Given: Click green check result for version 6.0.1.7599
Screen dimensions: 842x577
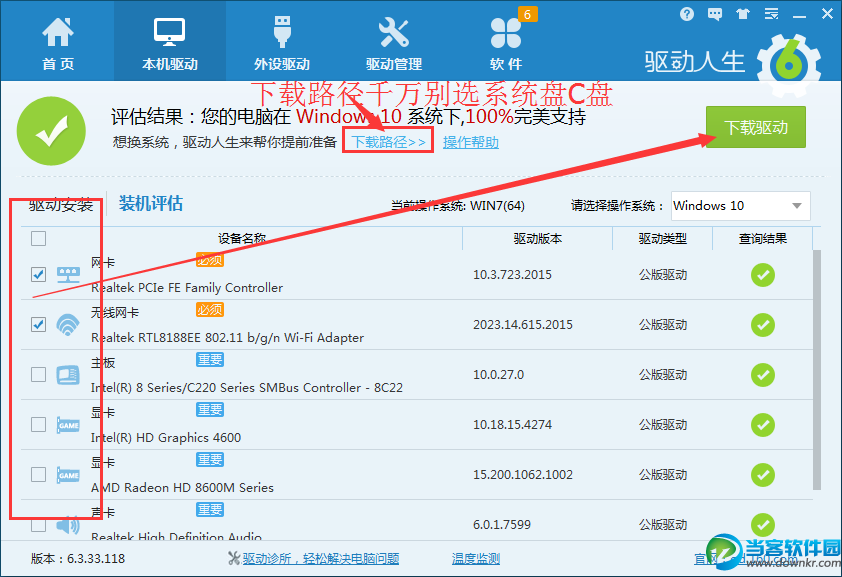Looking at the screenshot, I should click(x=763, y=524).
